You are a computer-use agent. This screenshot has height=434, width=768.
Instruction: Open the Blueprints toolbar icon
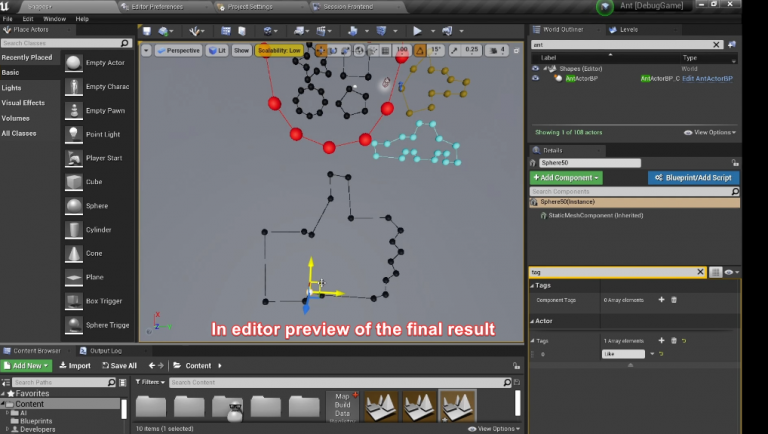pos(299,31)
